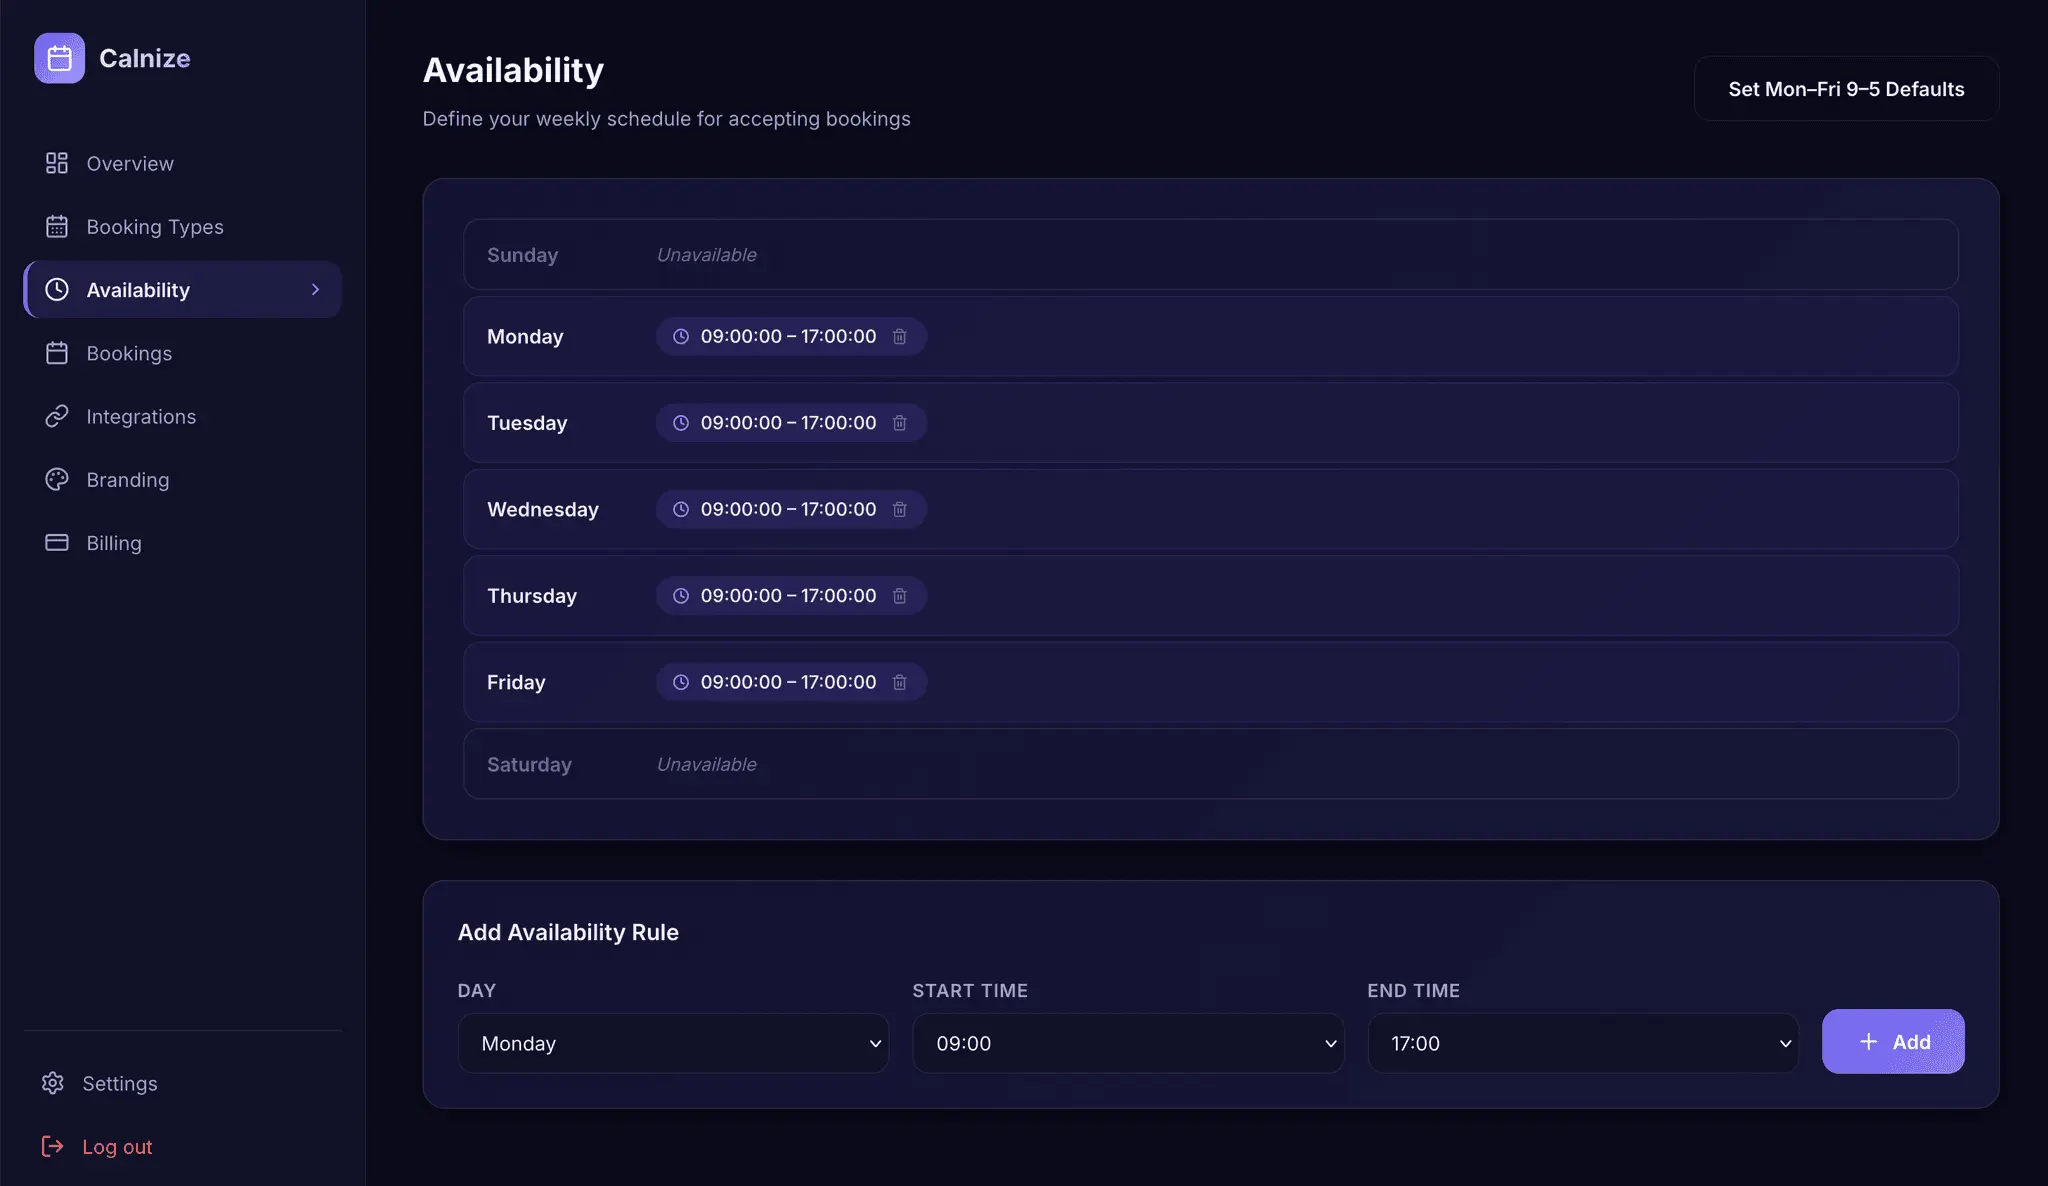Click the Integrations link icon

click(x=57, y=416)
